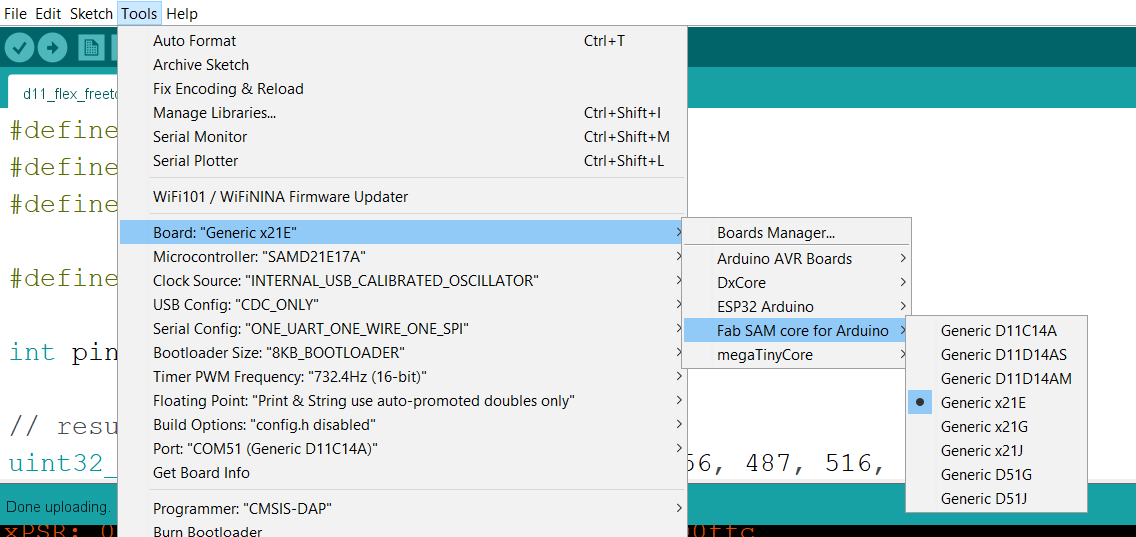Image resolution: width=1136 pixels, height=537 pixels.
Task: Open Manage Libraries...
Action: [x=402, y=113]
